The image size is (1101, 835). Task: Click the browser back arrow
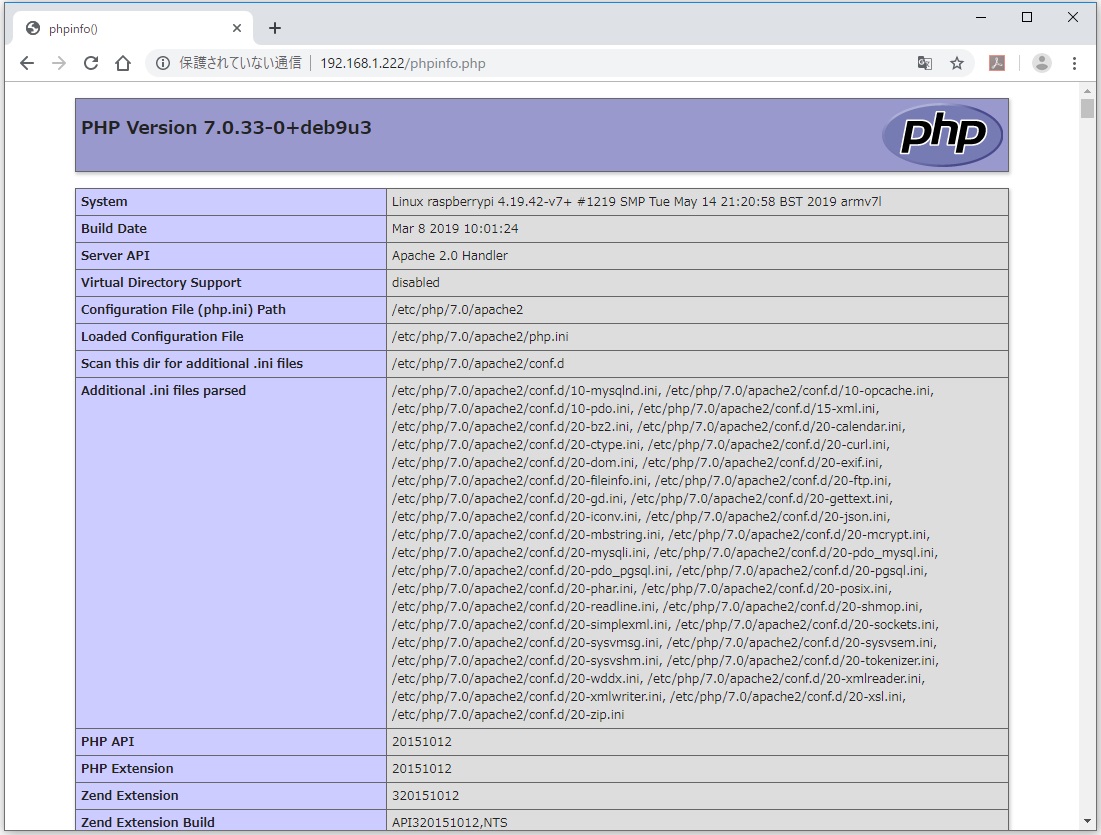tap(27, 63)
